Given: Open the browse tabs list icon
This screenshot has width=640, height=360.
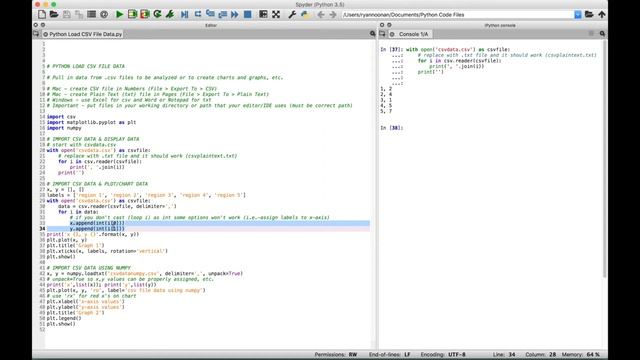Looking at the screenshot, I should click(x=91, y=14).
